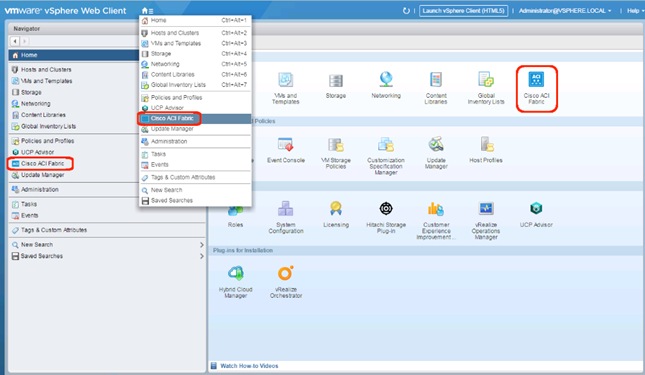Select Home in the dropdown menu

point(195,20)
